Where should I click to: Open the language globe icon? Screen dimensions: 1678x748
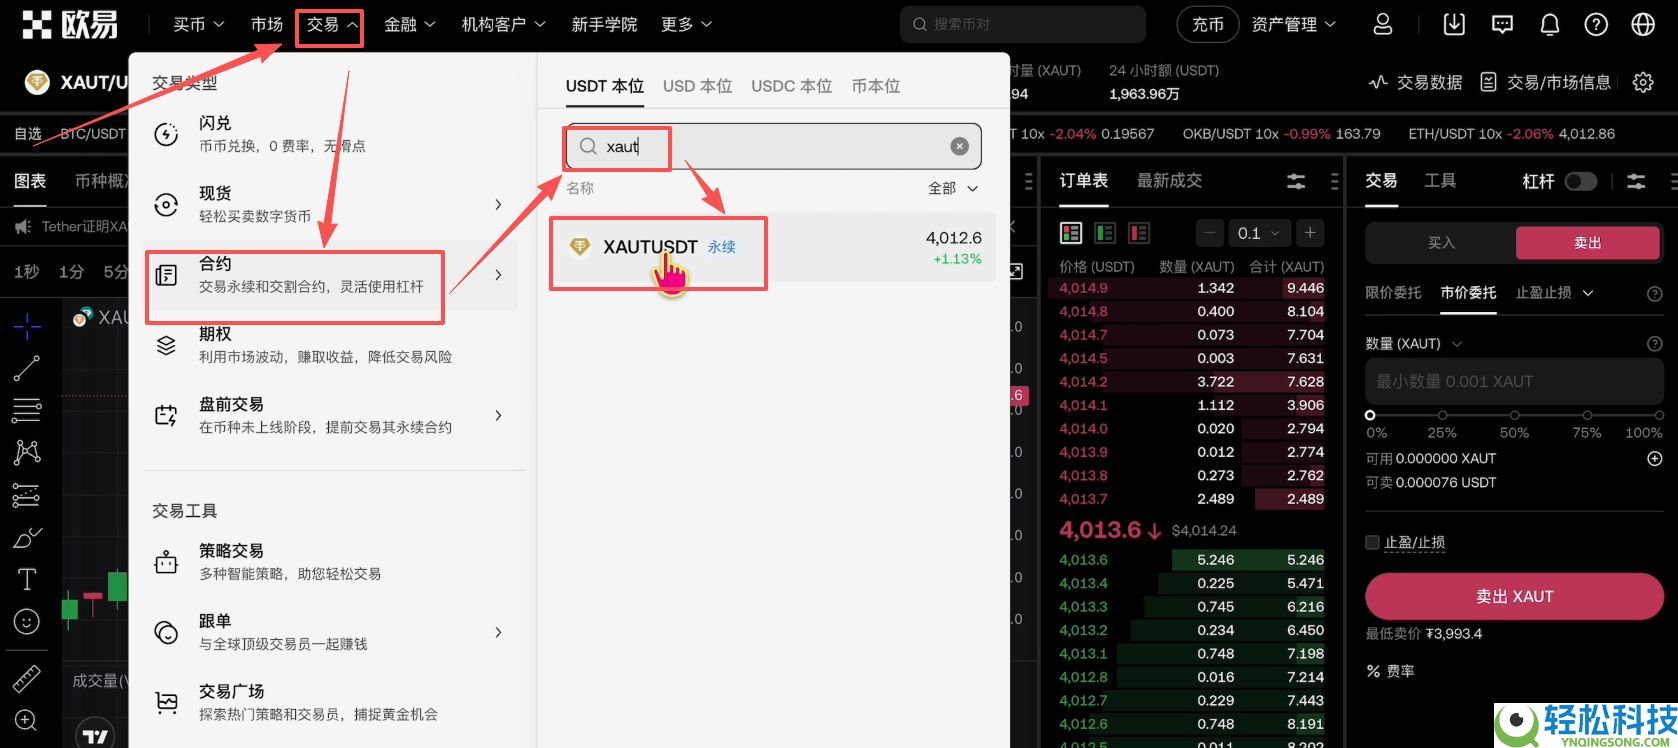point(1643,25)
